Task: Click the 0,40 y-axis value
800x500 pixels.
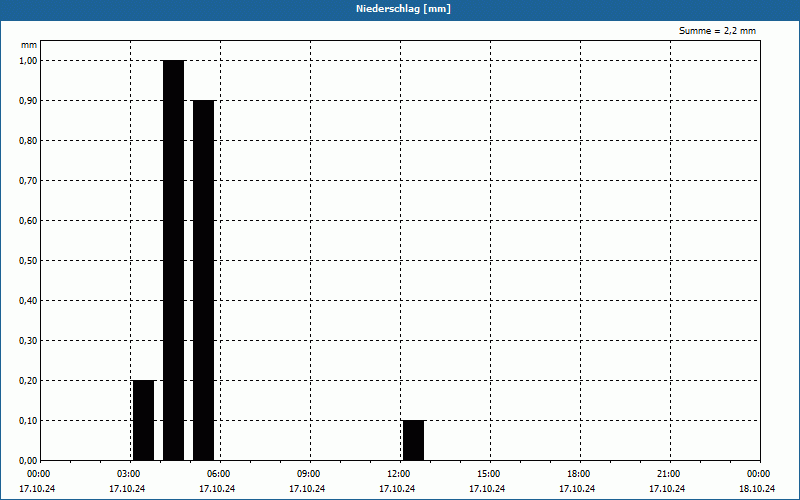Action: (29, 301)
